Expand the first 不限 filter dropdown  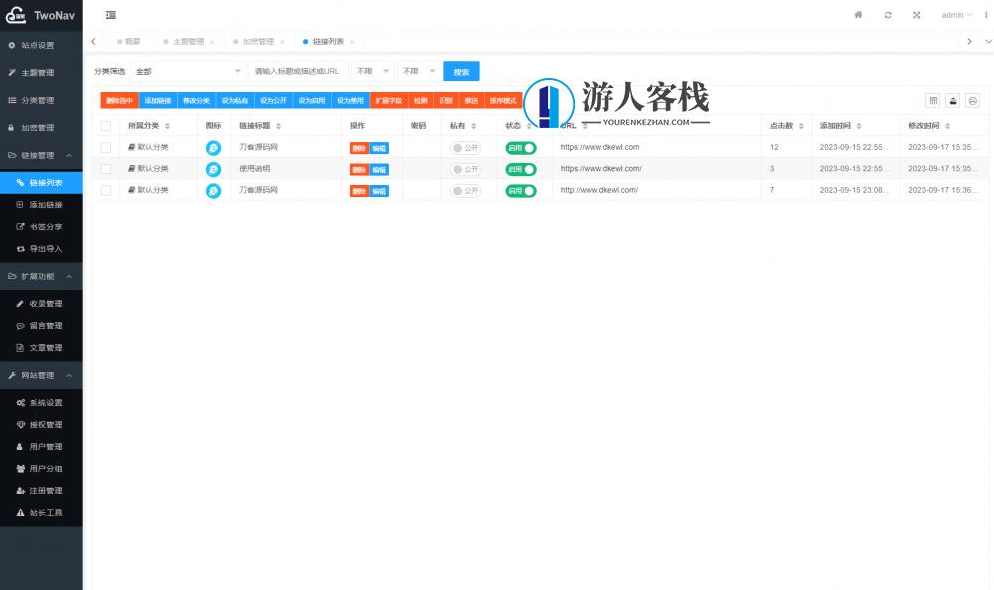374,71
